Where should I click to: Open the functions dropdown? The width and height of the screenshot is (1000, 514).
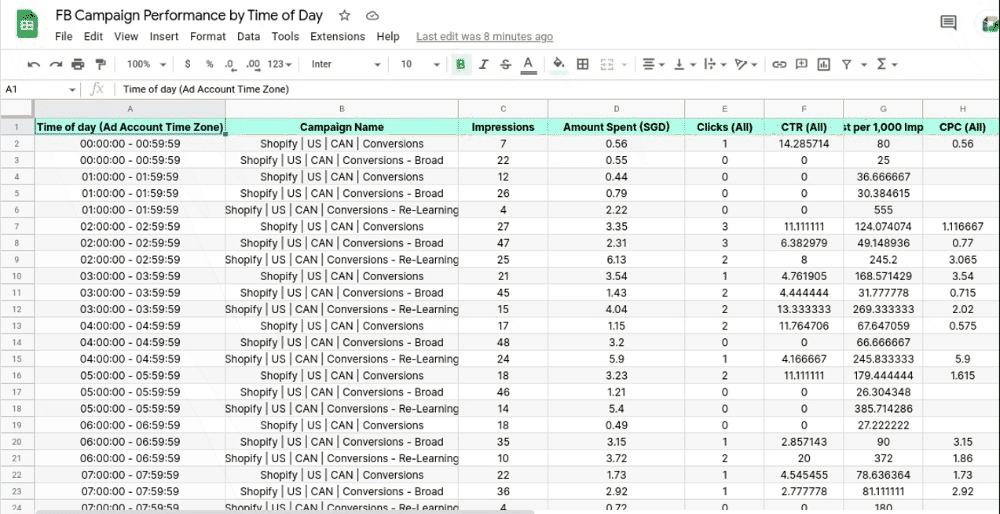[x=886, y=64]
